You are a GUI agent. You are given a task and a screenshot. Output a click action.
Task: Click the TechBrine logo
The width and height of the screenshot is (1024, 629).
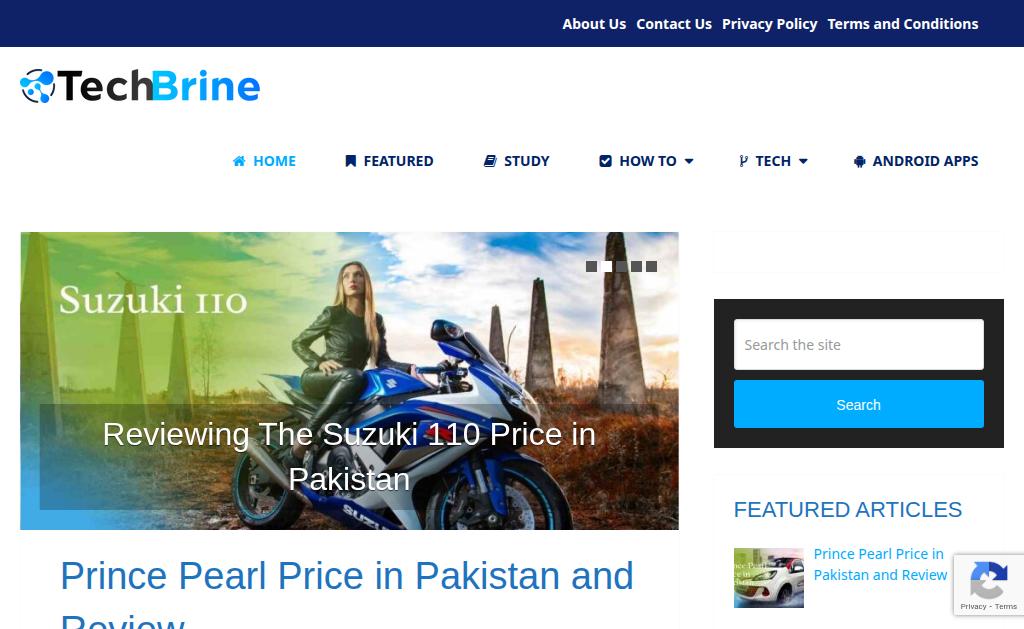coord(140,86)
